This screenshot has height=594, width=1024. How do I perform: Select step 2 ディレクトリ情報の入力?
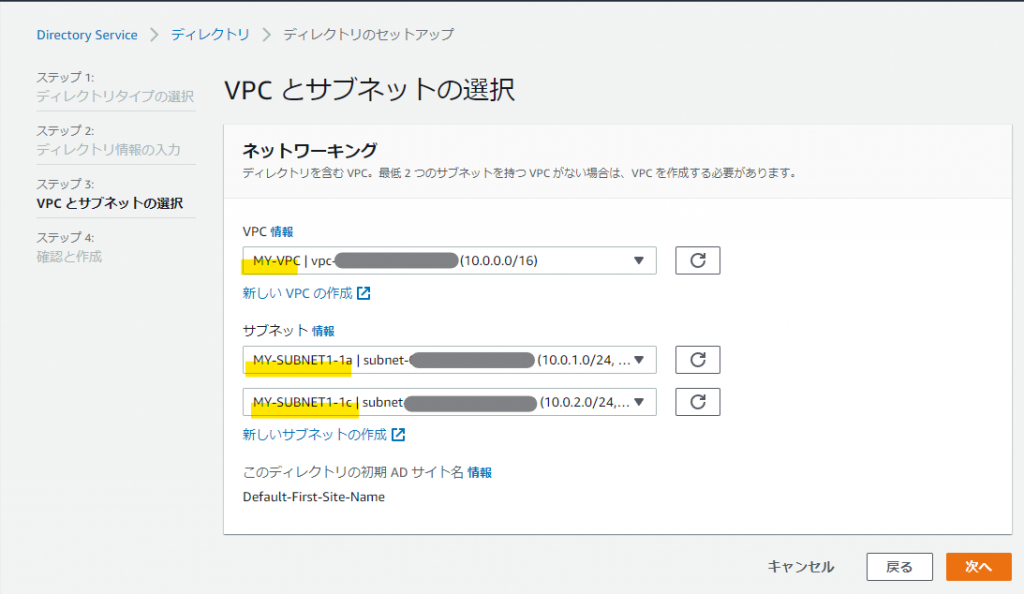[x=108, y=150]
